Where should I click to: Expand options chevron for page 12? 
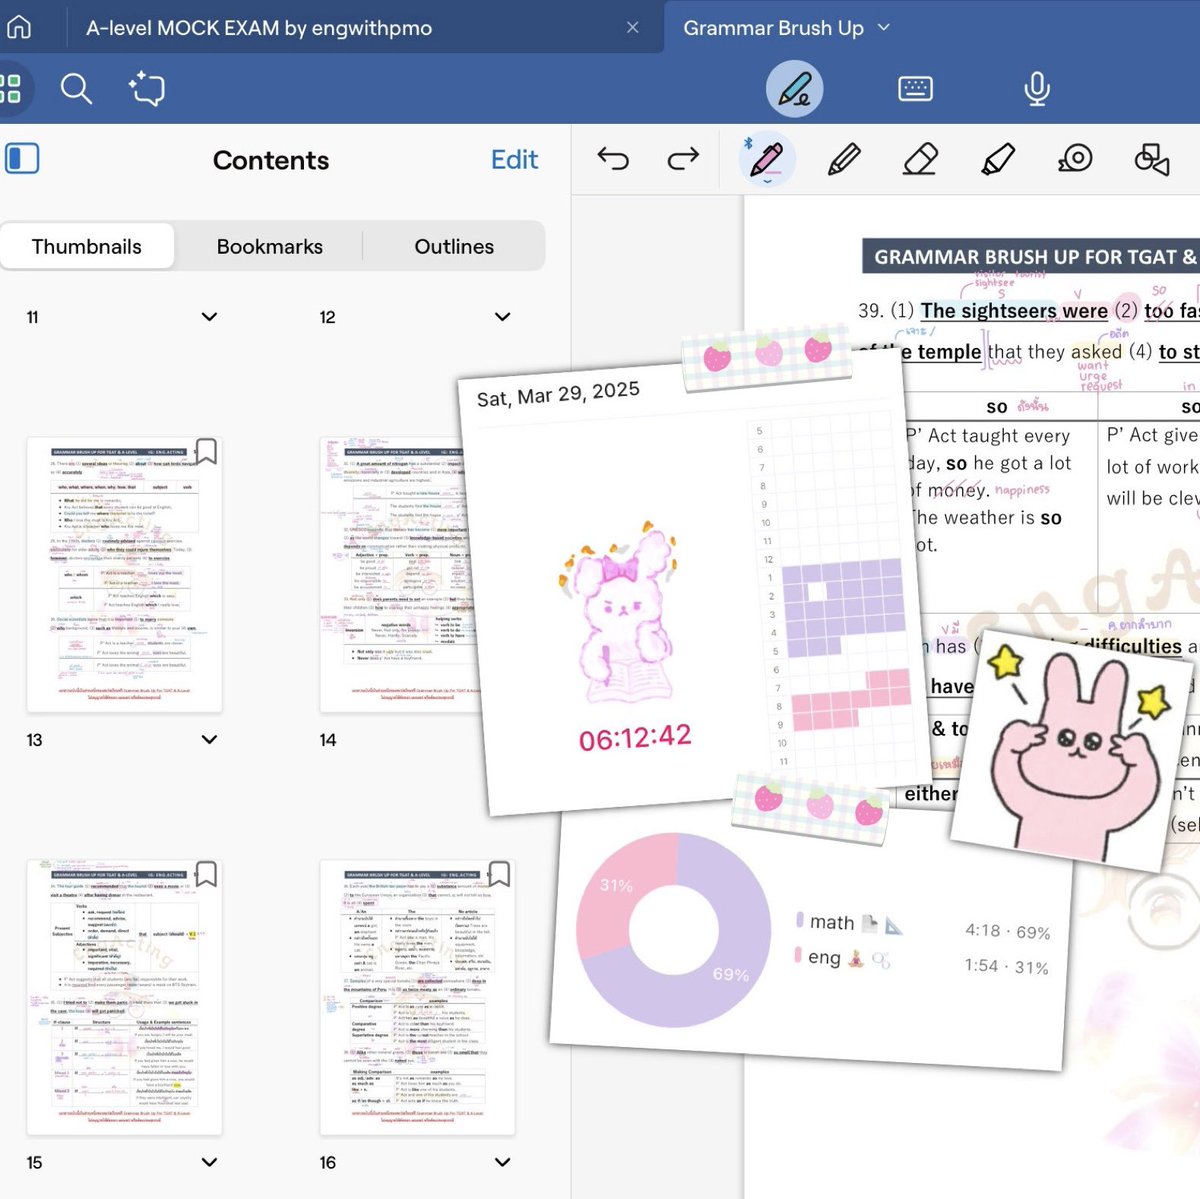pyautogui.click(x=502, y=317)
